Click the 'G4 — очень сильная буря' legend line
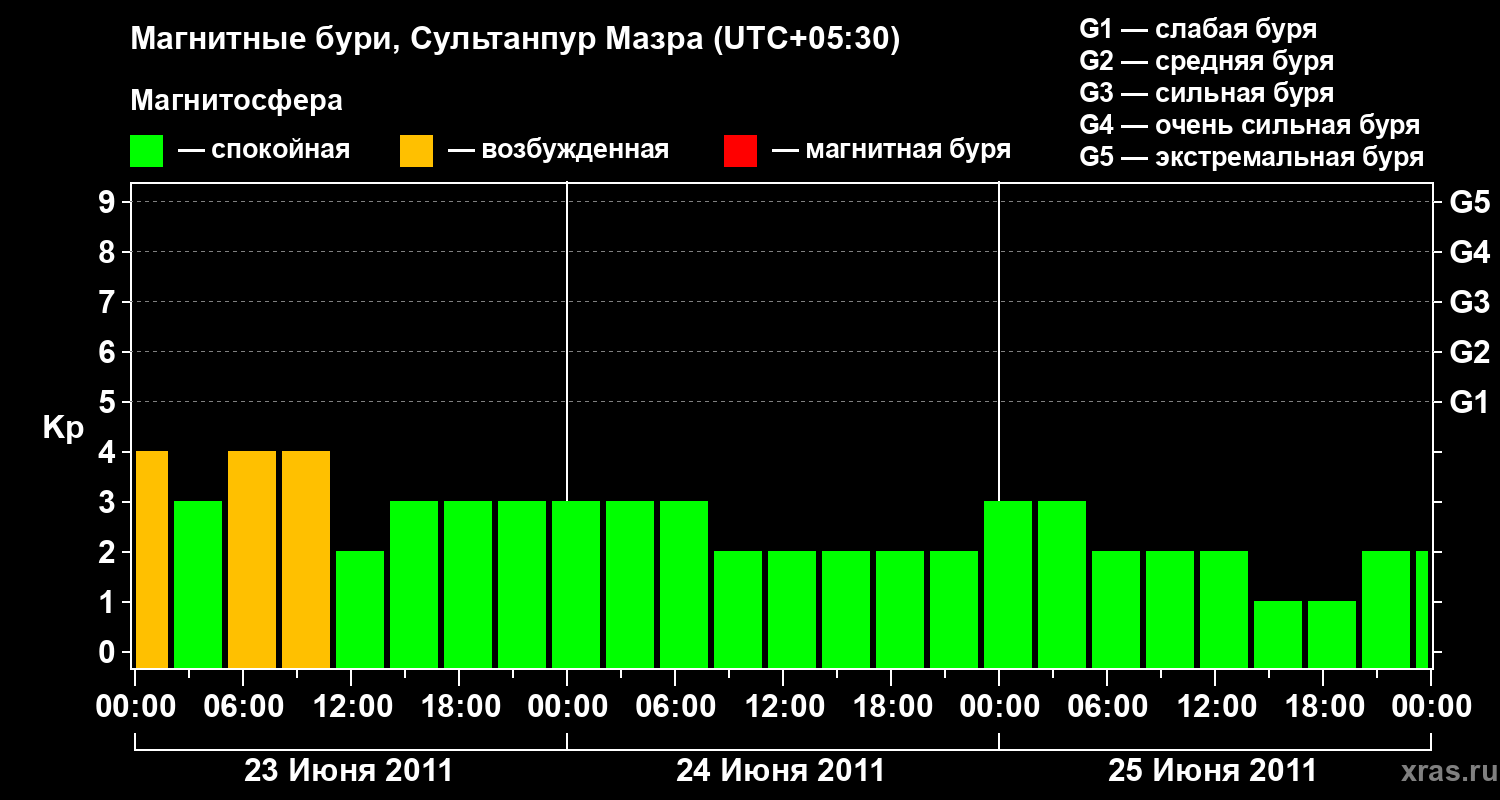Image resolution: width=1500 pixels, height=800 pixels. click(1250, 125)
